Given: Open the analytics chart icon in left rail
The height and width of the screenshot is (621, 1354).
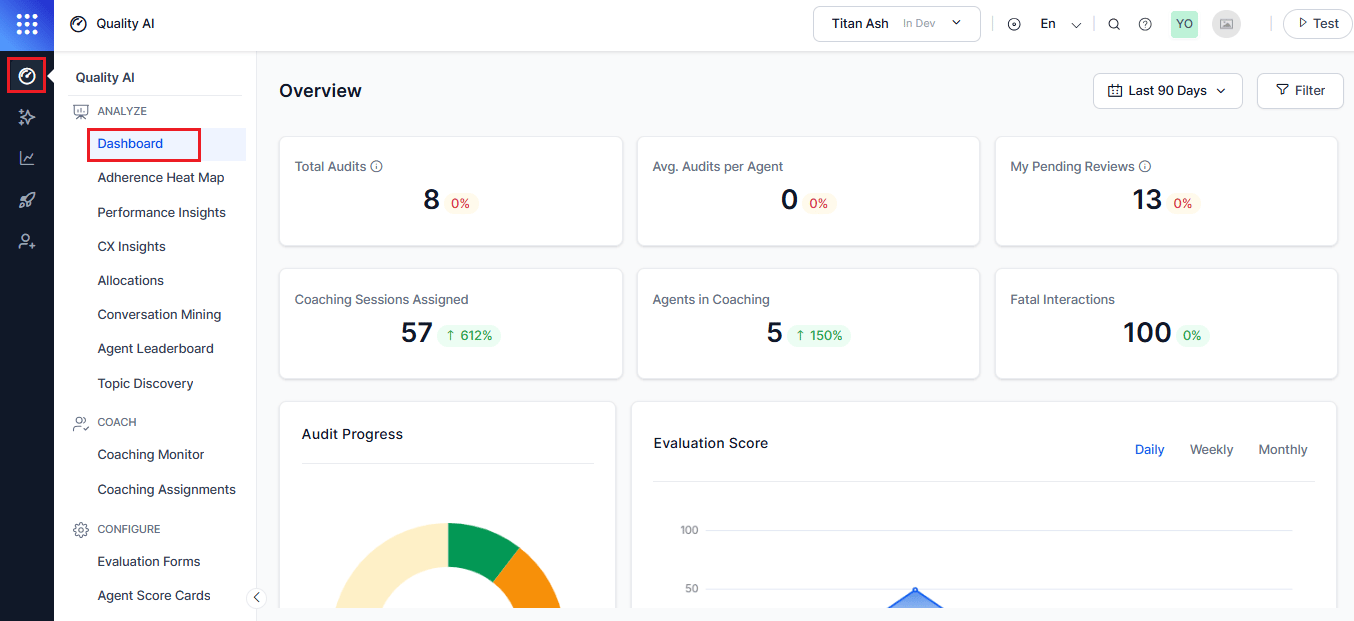Looking at the screenshot, I should click(27, 158).
